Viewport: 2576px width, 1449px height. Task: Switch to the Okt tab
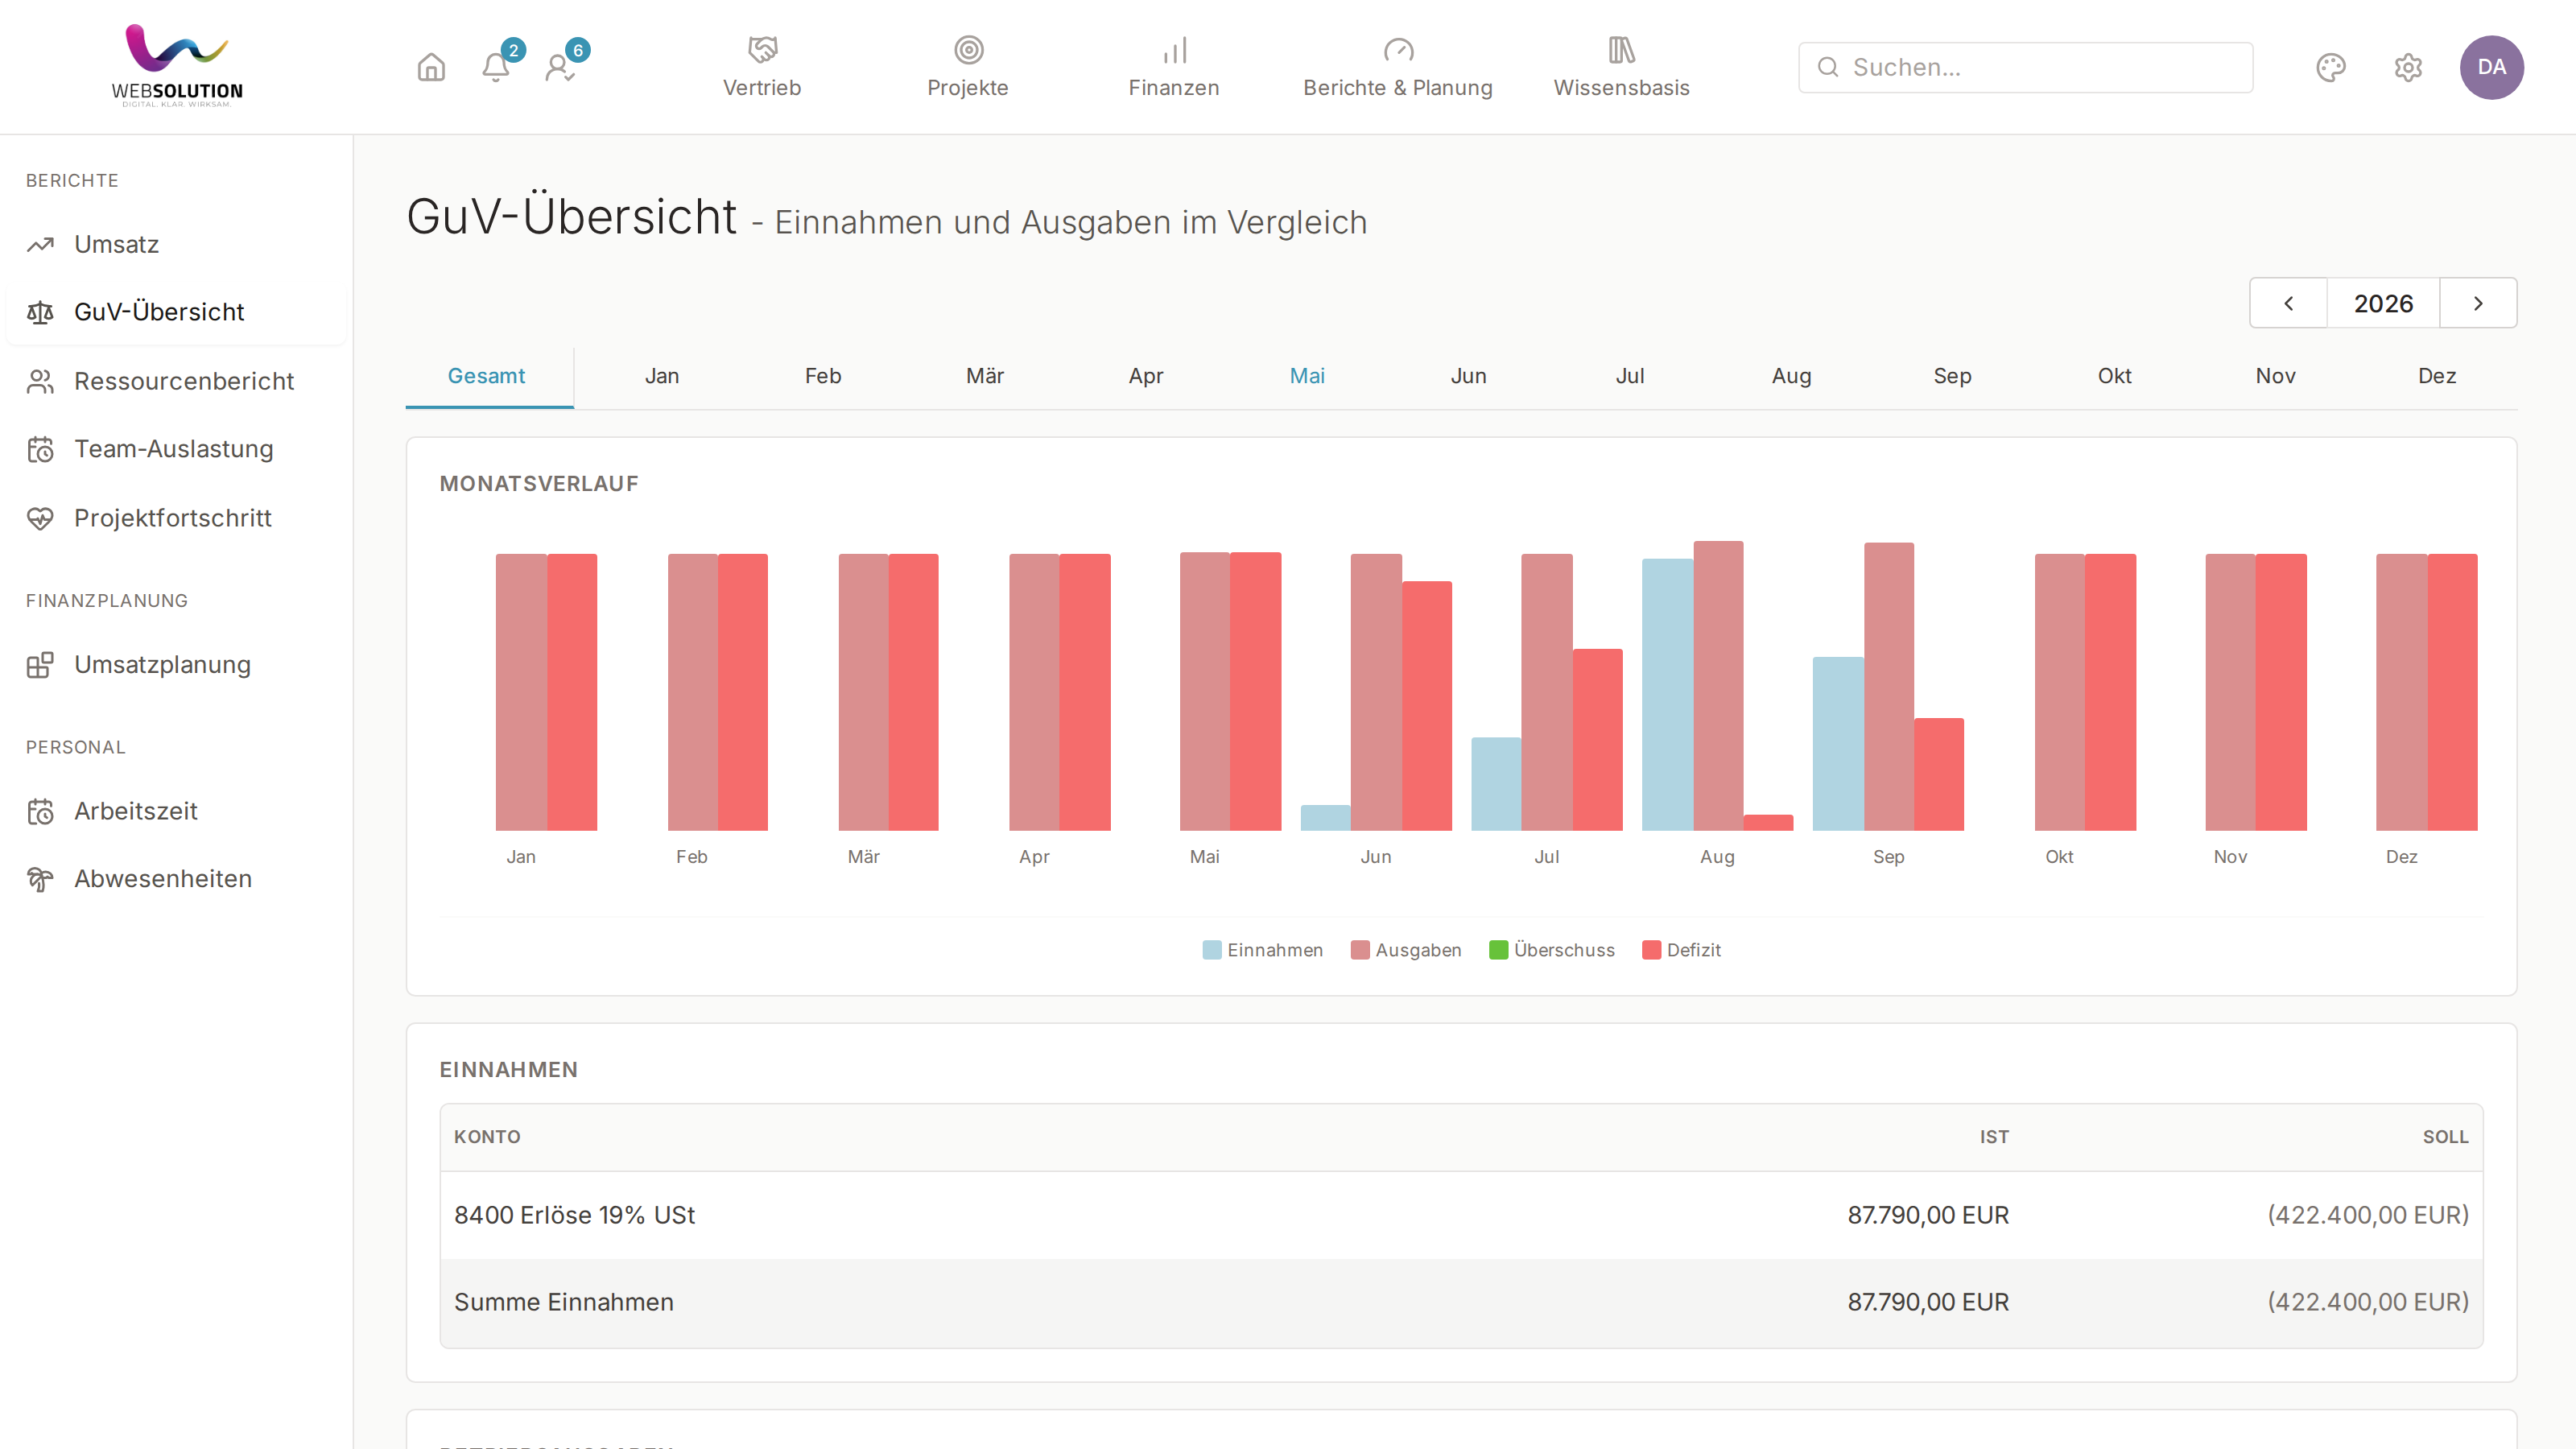[2114, 376]
